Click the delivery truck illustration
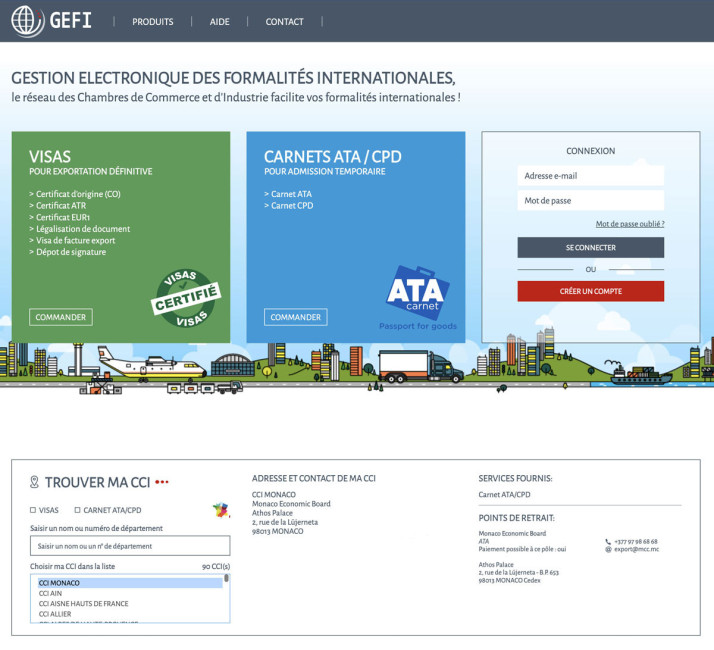The height and width of the screenshot is (650, 714). (421, 367)
